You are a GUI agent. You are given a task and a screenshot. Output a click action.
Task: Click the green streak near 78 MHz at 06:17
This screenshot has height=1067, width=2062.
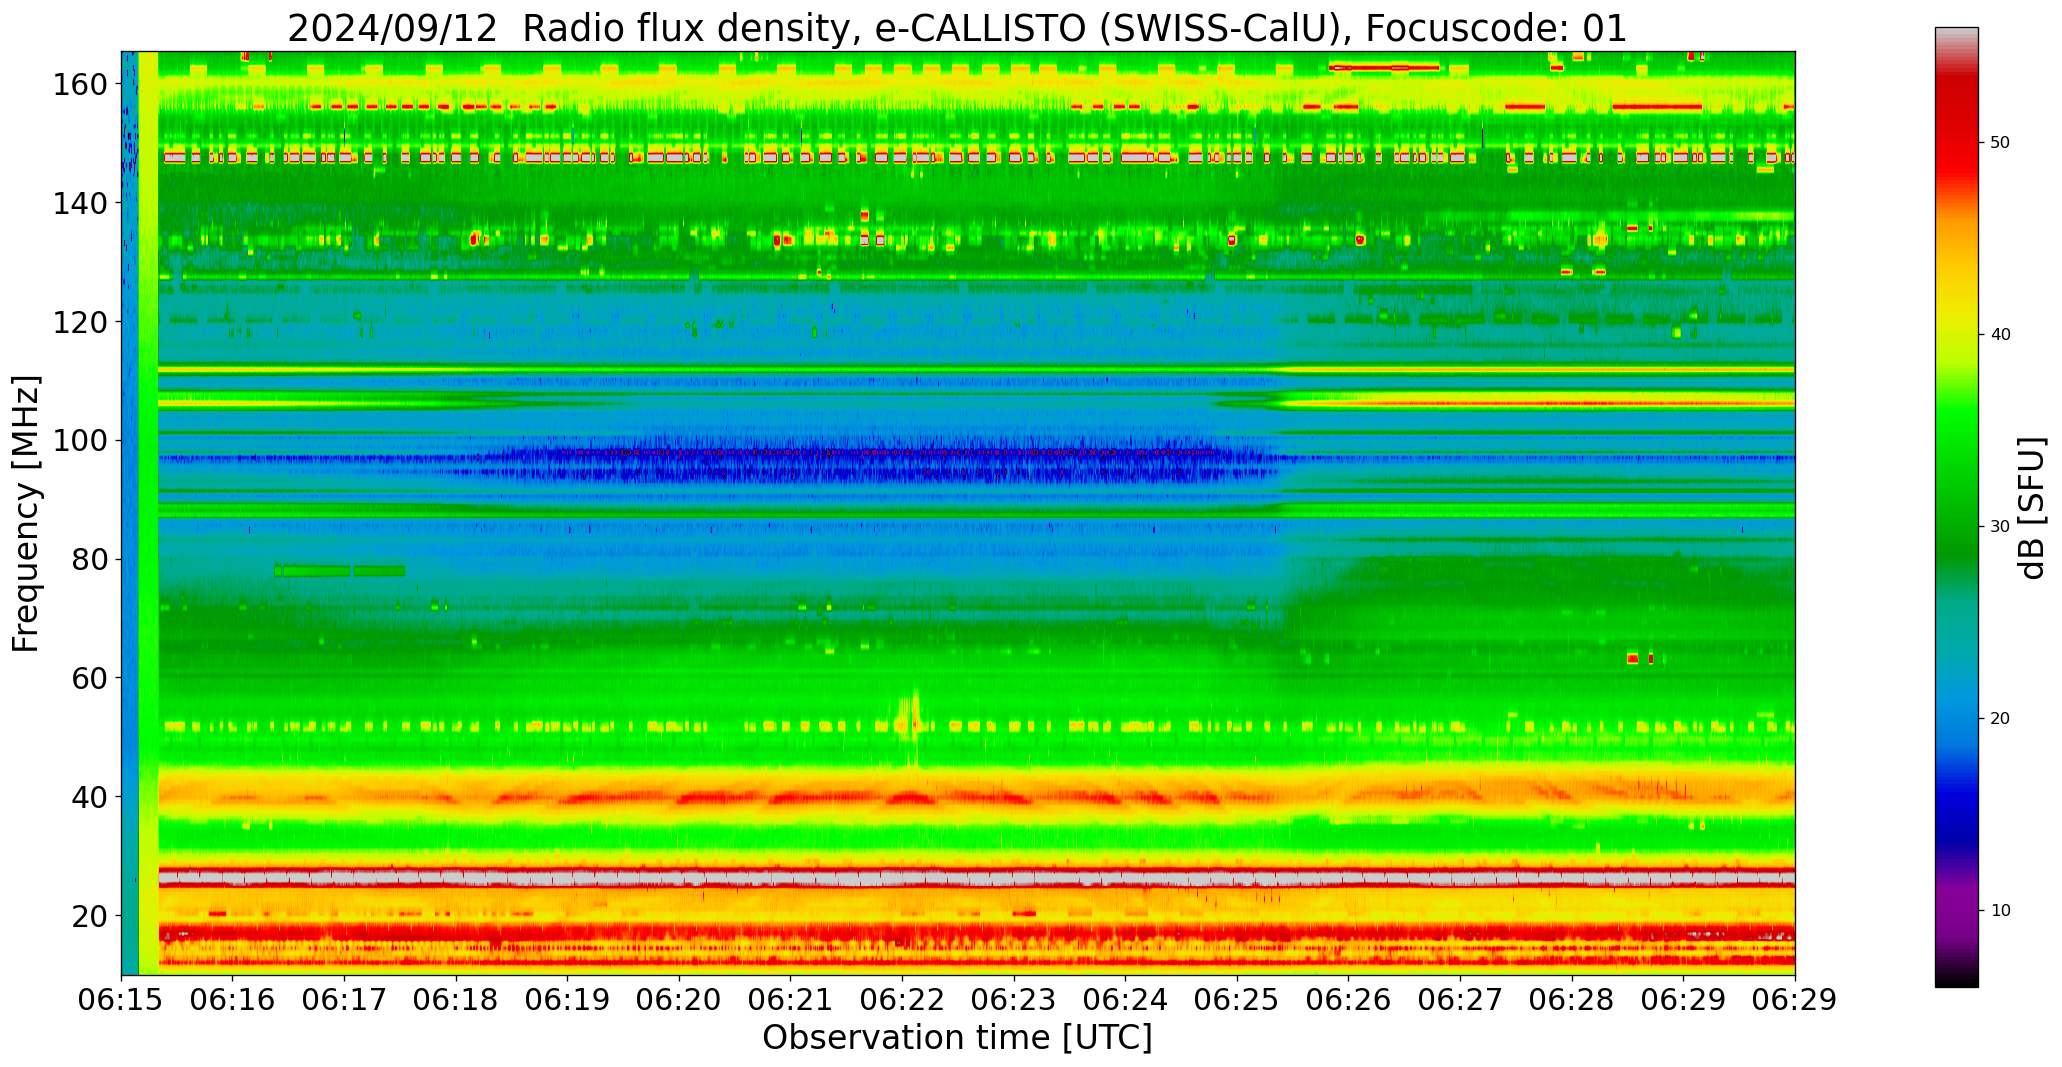[340, 571]
